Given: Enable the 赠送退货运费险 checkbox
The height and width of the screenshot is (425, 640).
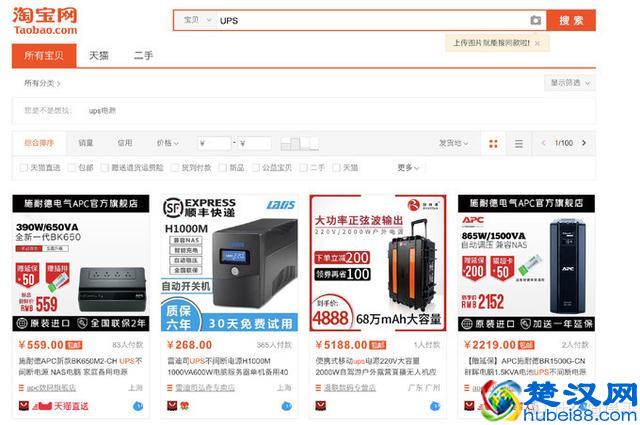Looking at the screenshot, I should pyautogui.click(x=104, y=168).
